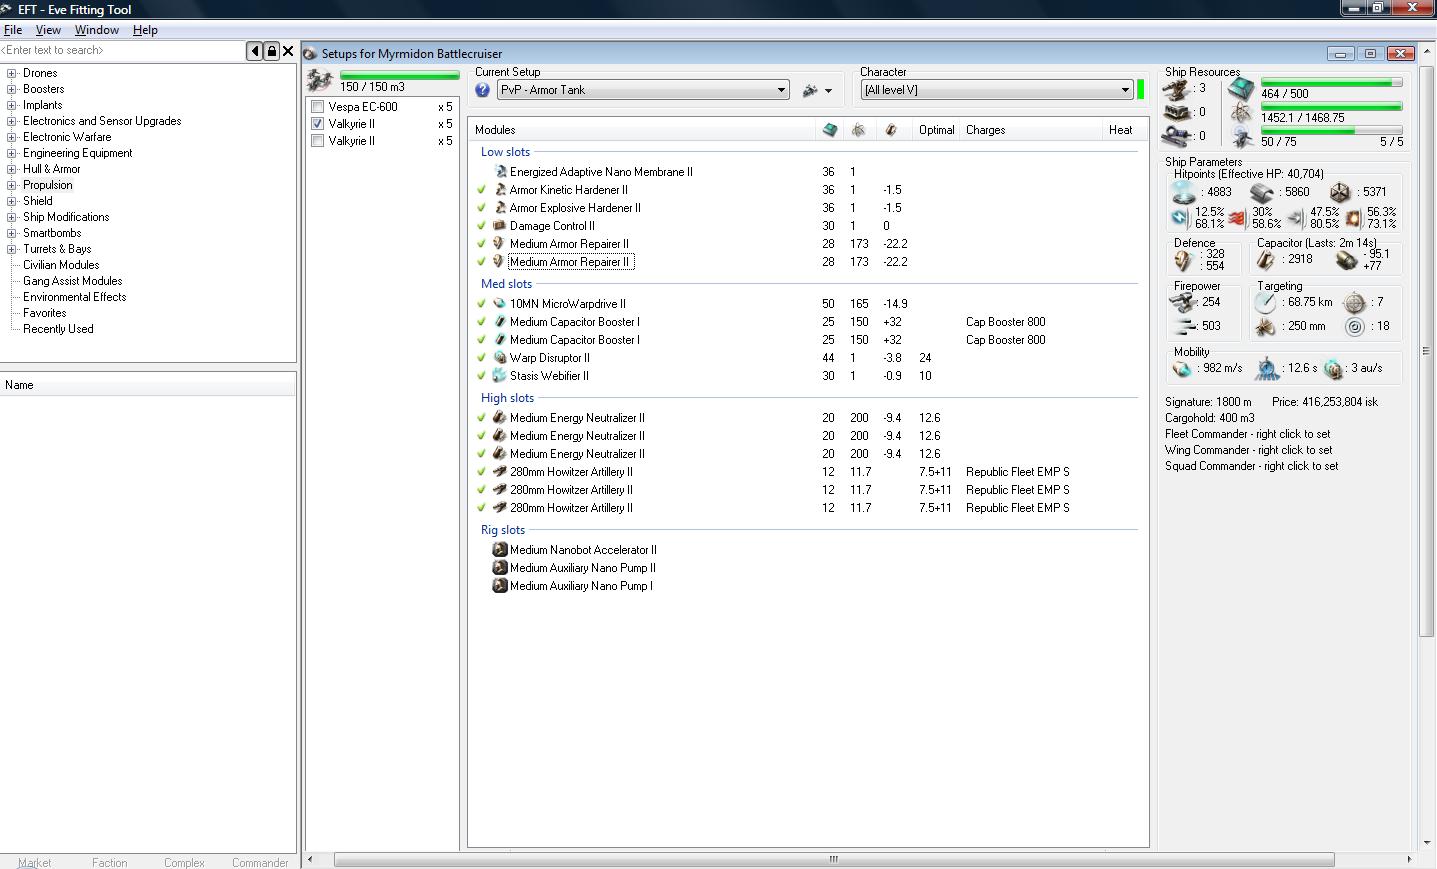Uncheck the ticked Valkyrie II drone checkbox
The image size is (1437, 869).
point(318,124)
